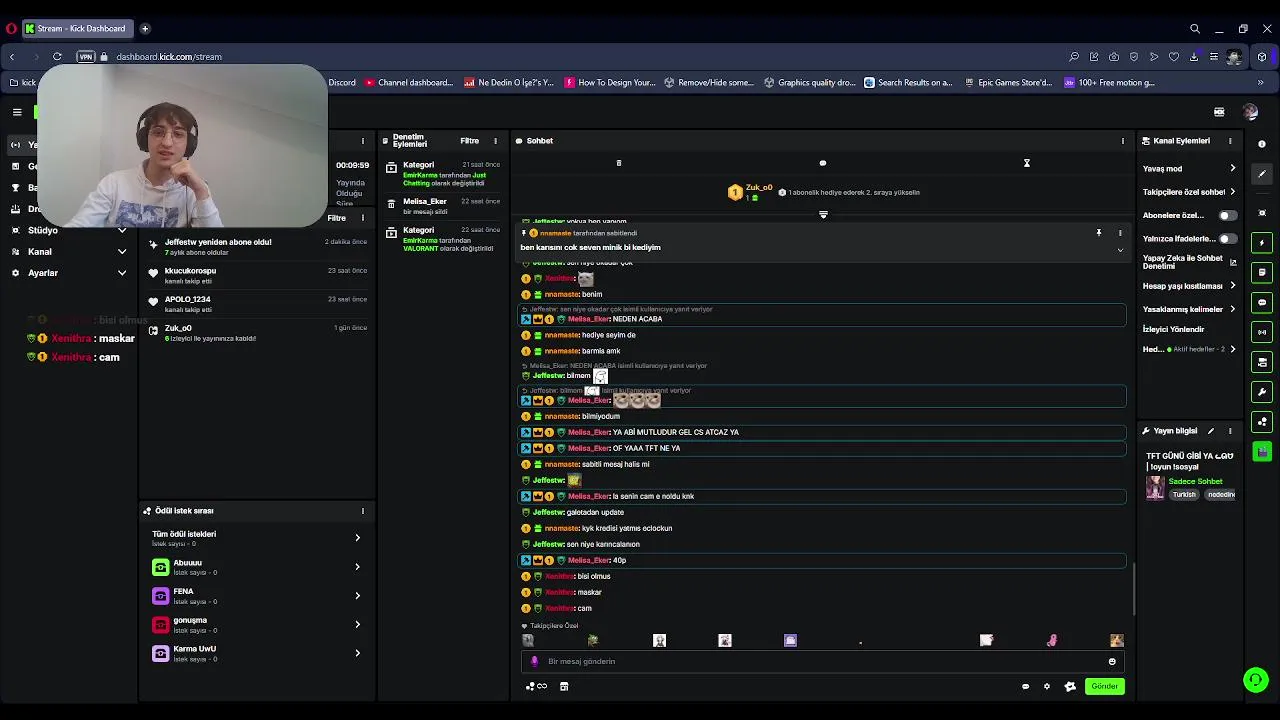1280x720 pixels.
Task: Click the broadcast signal icon in right toolbar
Action: [x=1262, y=332]
